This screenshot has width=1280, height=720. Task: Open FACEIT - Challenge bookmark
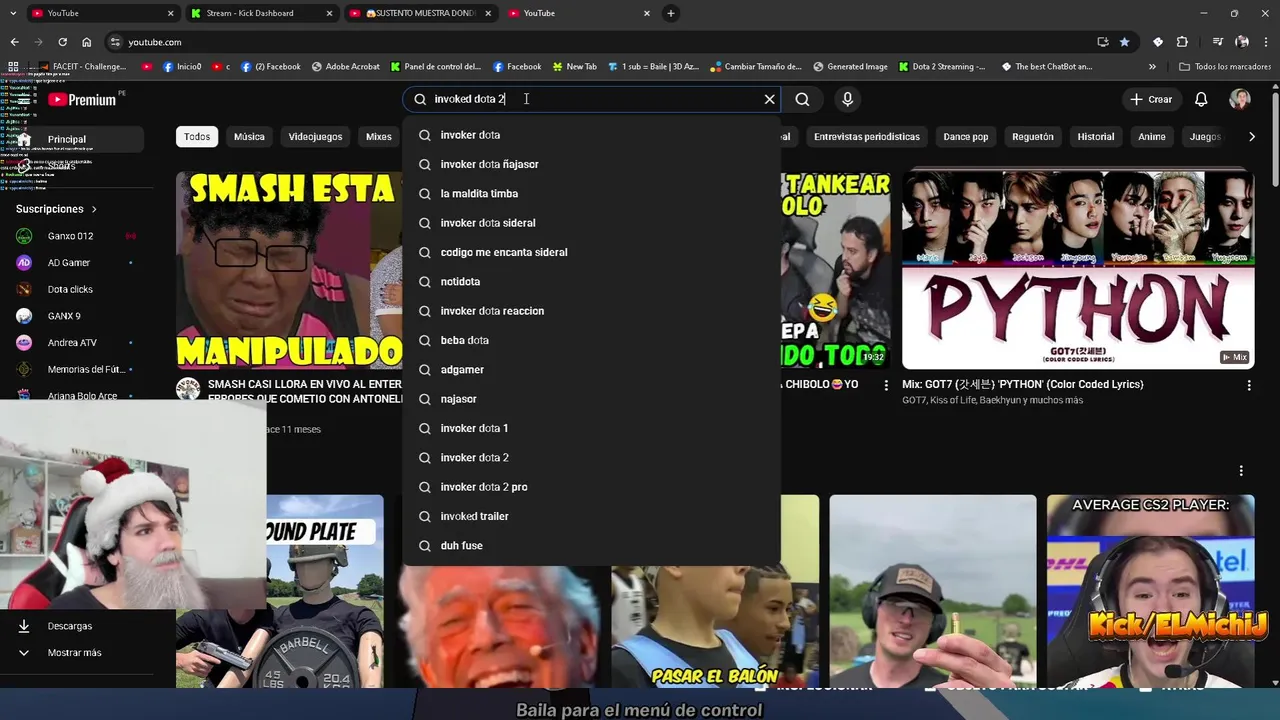coord(82,67)
